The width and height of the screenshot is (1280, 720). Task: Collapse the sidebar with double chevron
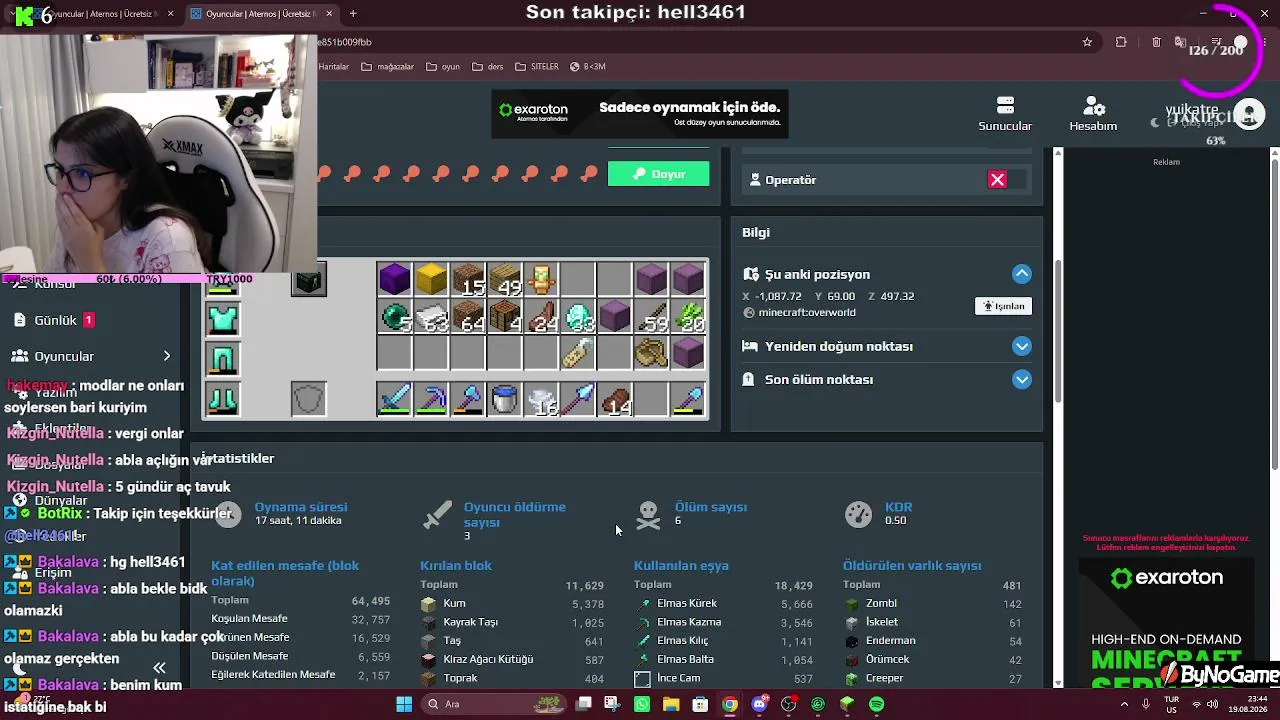click(159, 668)
